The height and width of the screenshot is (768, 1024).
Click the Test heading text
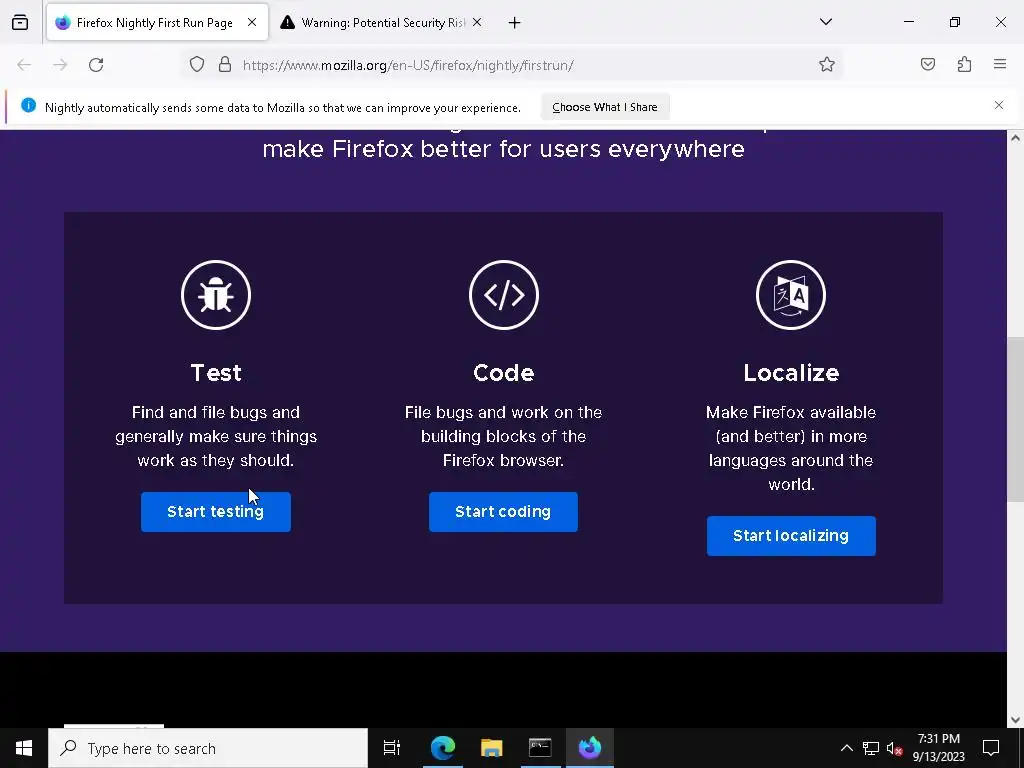[216, 373]
